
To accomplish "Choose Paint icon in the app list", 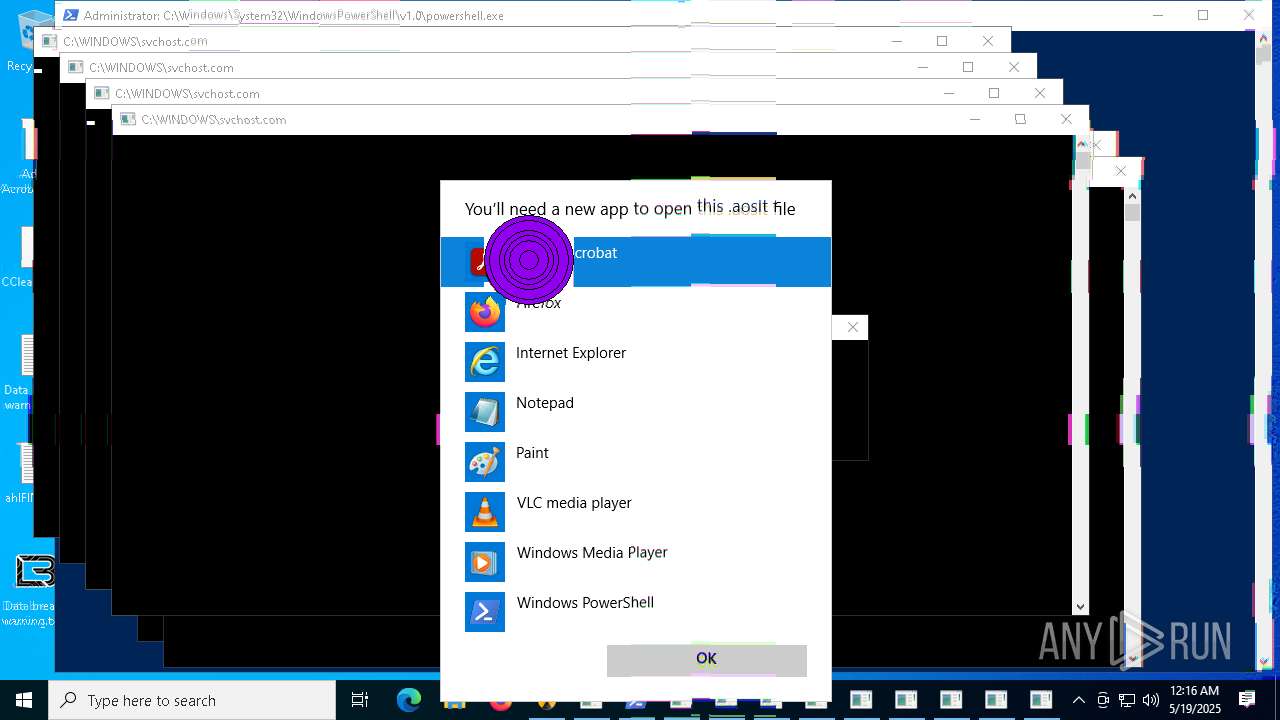I will [485, 462].
